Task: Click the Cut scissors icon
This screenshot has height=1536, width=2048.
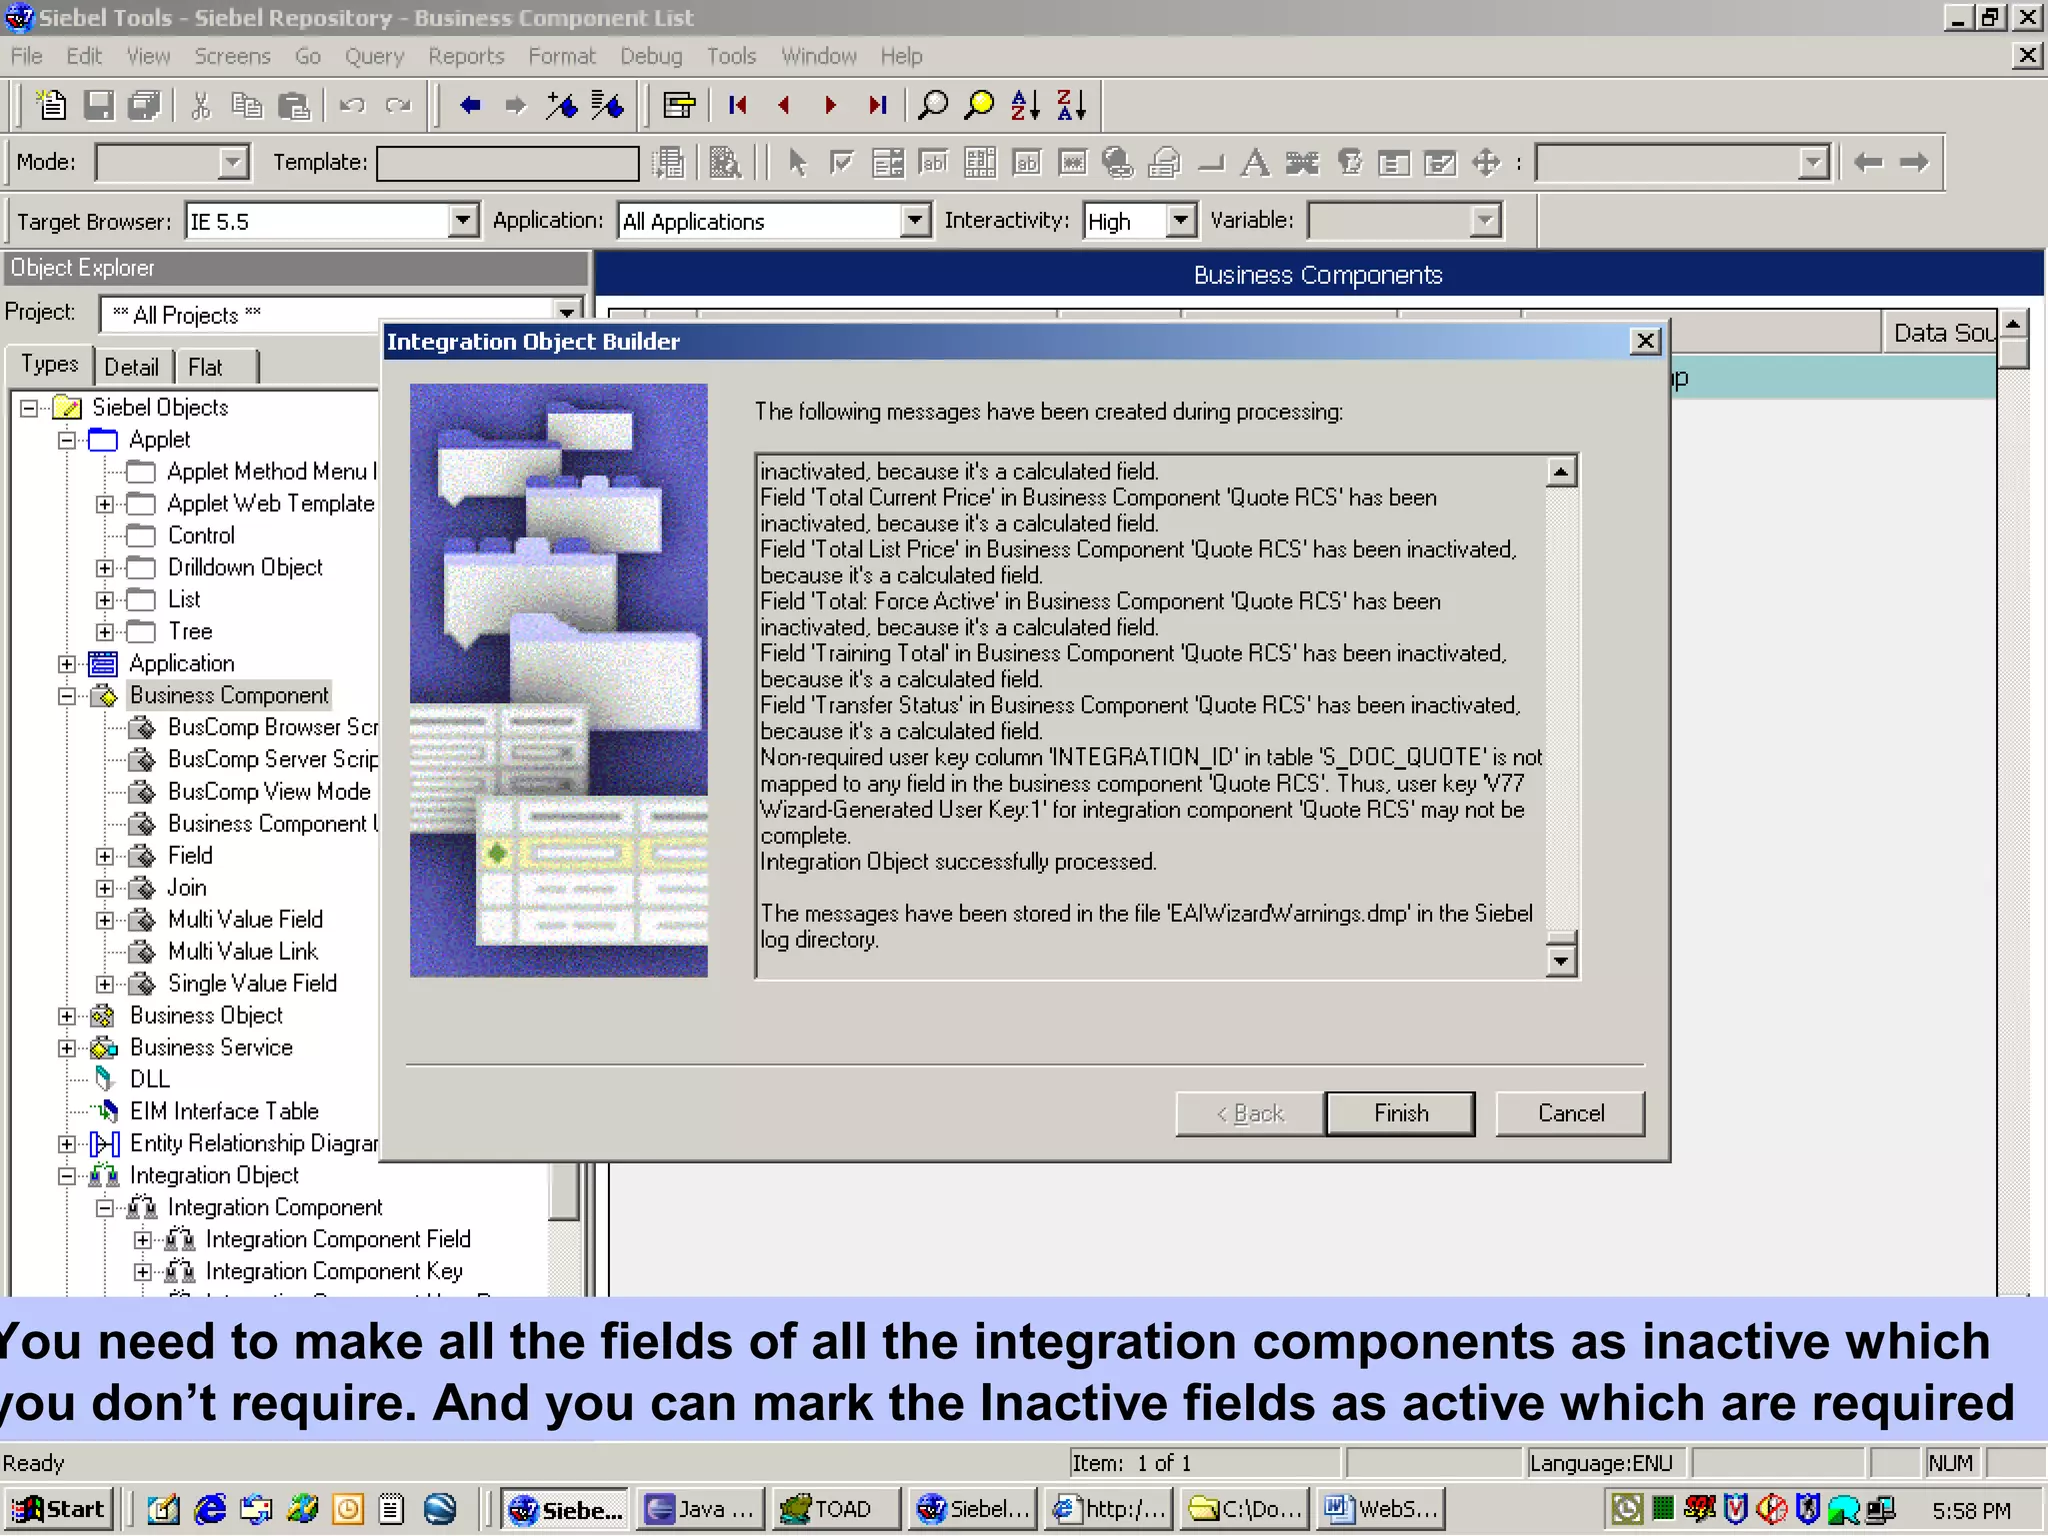Action: [201, 105]
